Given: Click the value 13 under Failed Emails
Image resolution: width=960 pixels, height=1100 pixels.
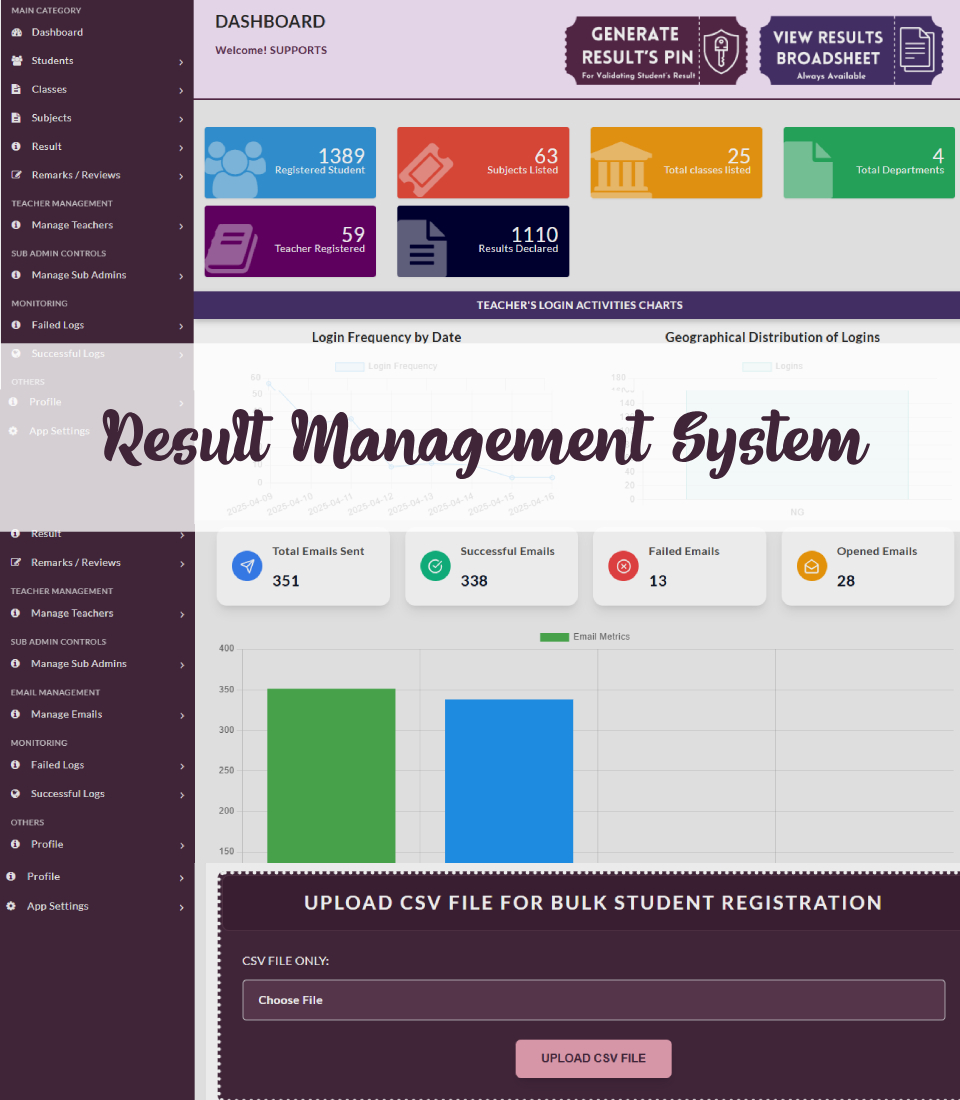Looking at the screenshot, I should tap(658, 581).
